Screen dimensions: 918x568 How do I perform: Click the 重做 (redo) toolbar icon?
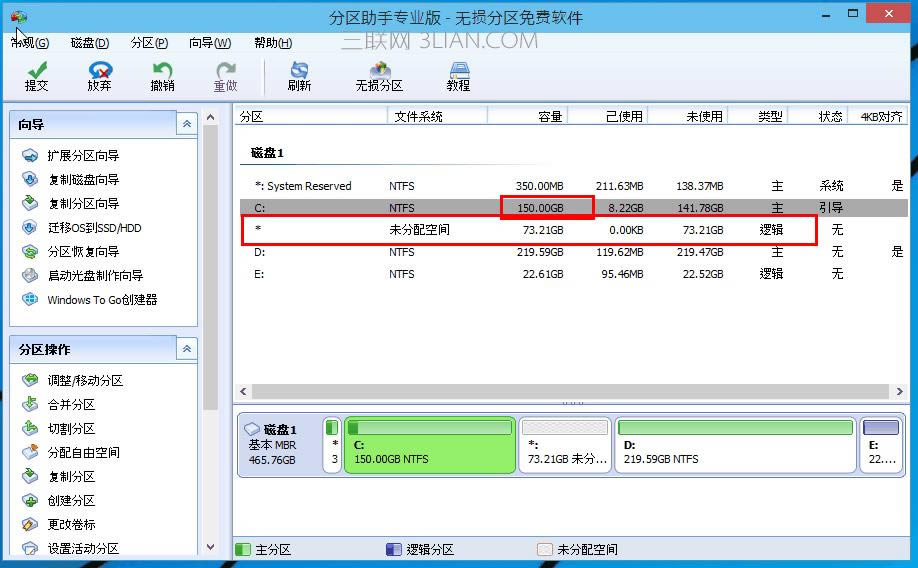tap(225, 77)
